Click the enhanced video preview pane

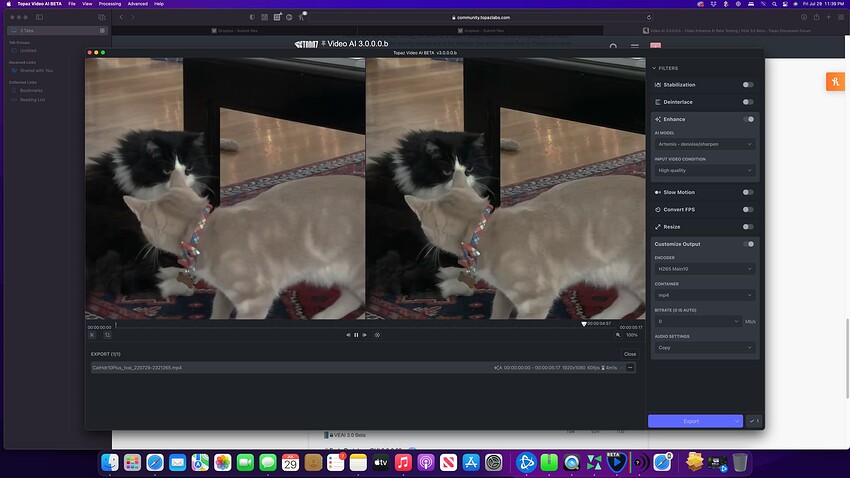505,189
